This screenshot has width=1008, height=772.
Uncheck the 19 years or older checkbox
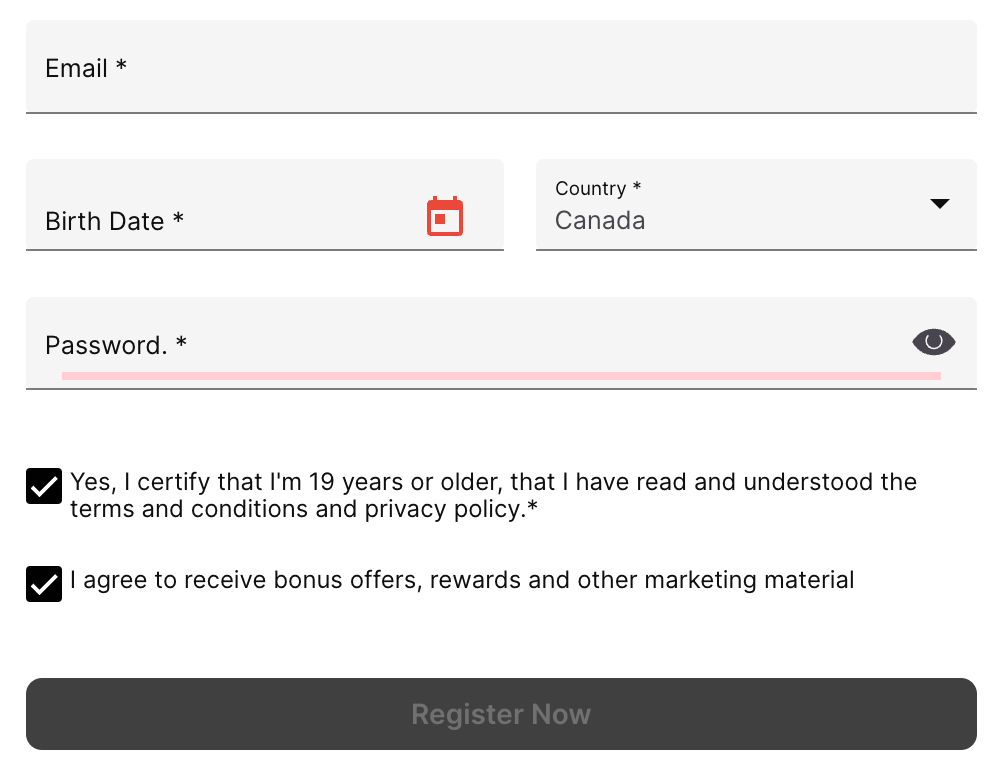[44, 487]
